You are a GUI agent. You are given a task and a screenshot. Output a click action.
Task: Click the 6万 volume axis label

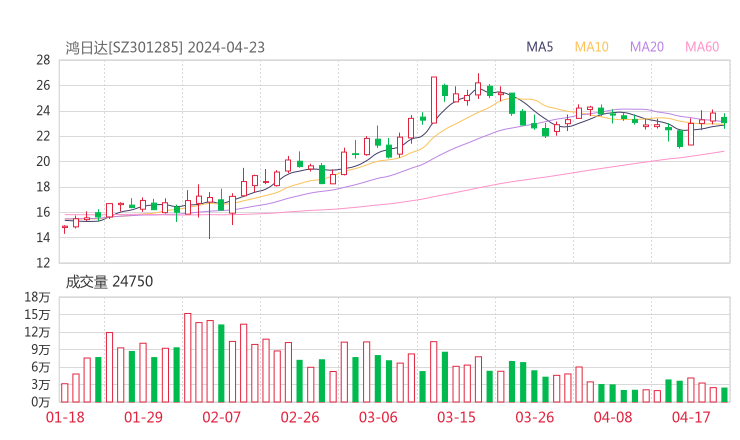pos(41,367)
